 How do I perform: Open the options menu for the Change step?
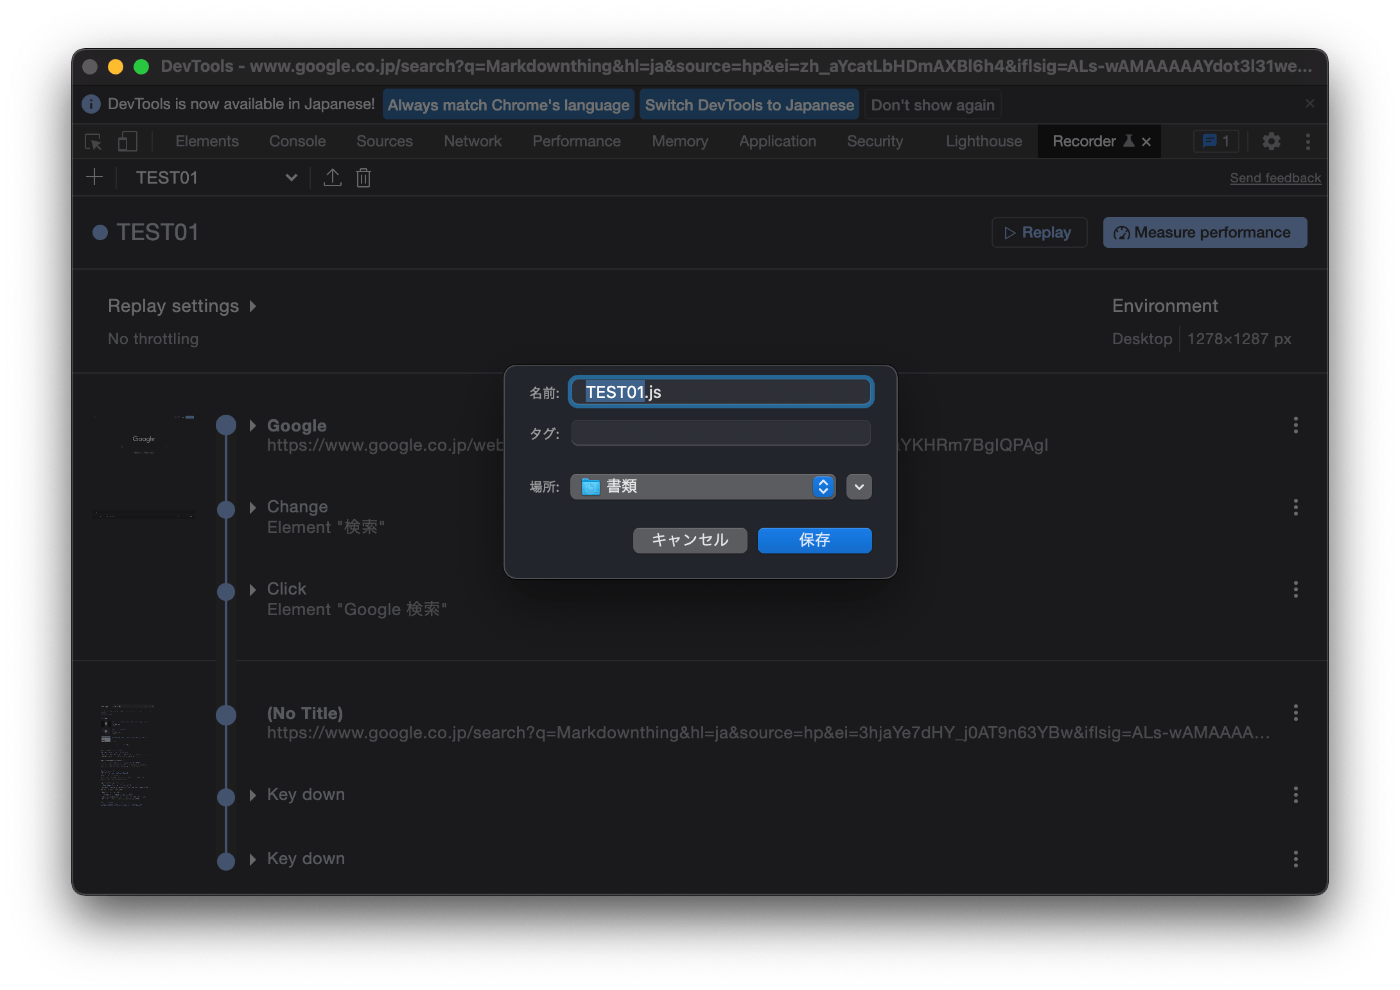(x=1296, y=507)
